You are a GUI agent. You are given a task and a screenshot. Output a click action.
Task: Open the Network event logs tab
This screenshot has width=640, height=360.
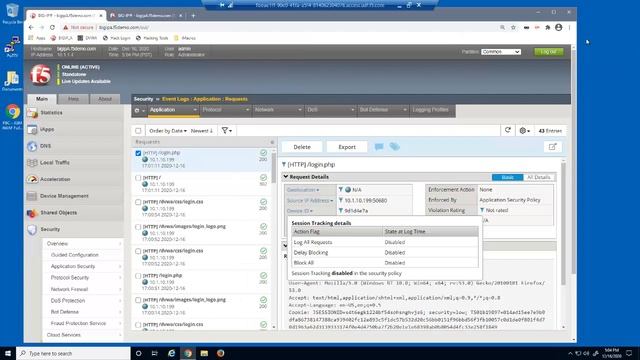[x=278, y=110]
